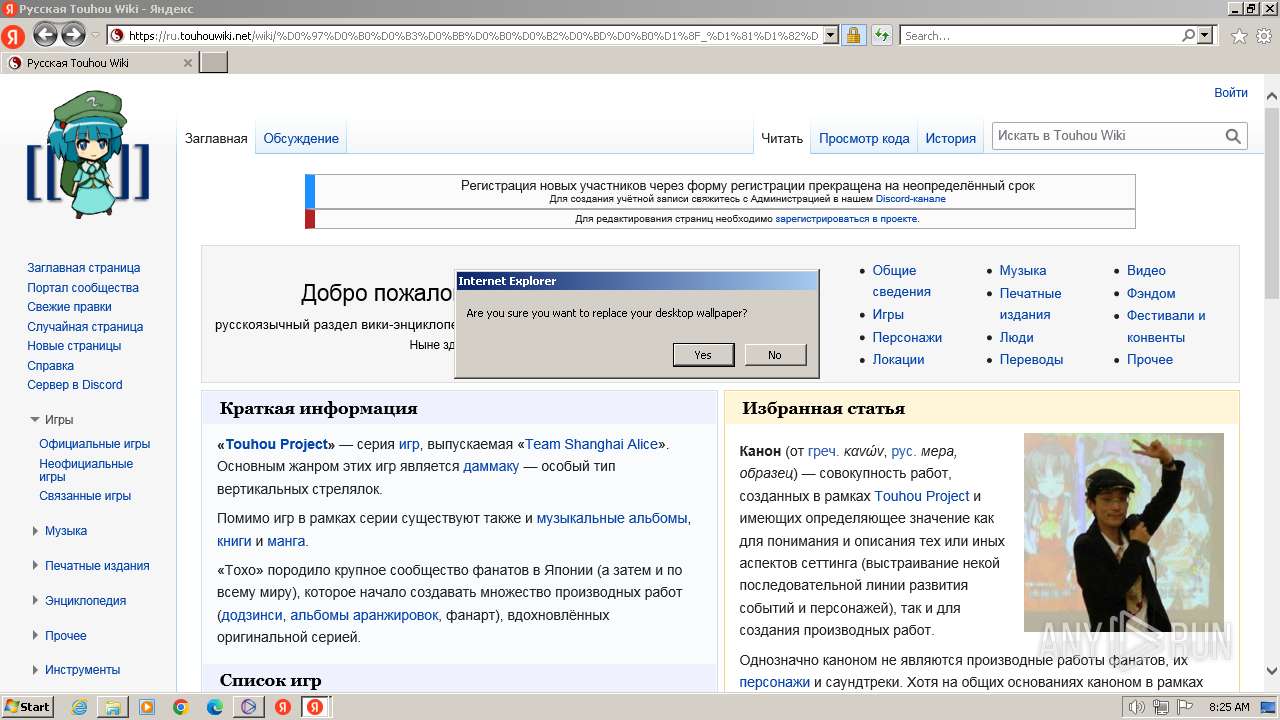The image size is (1280, 720).
Task: Open File Explorer folder in taskbar
Action: point(113,707)
